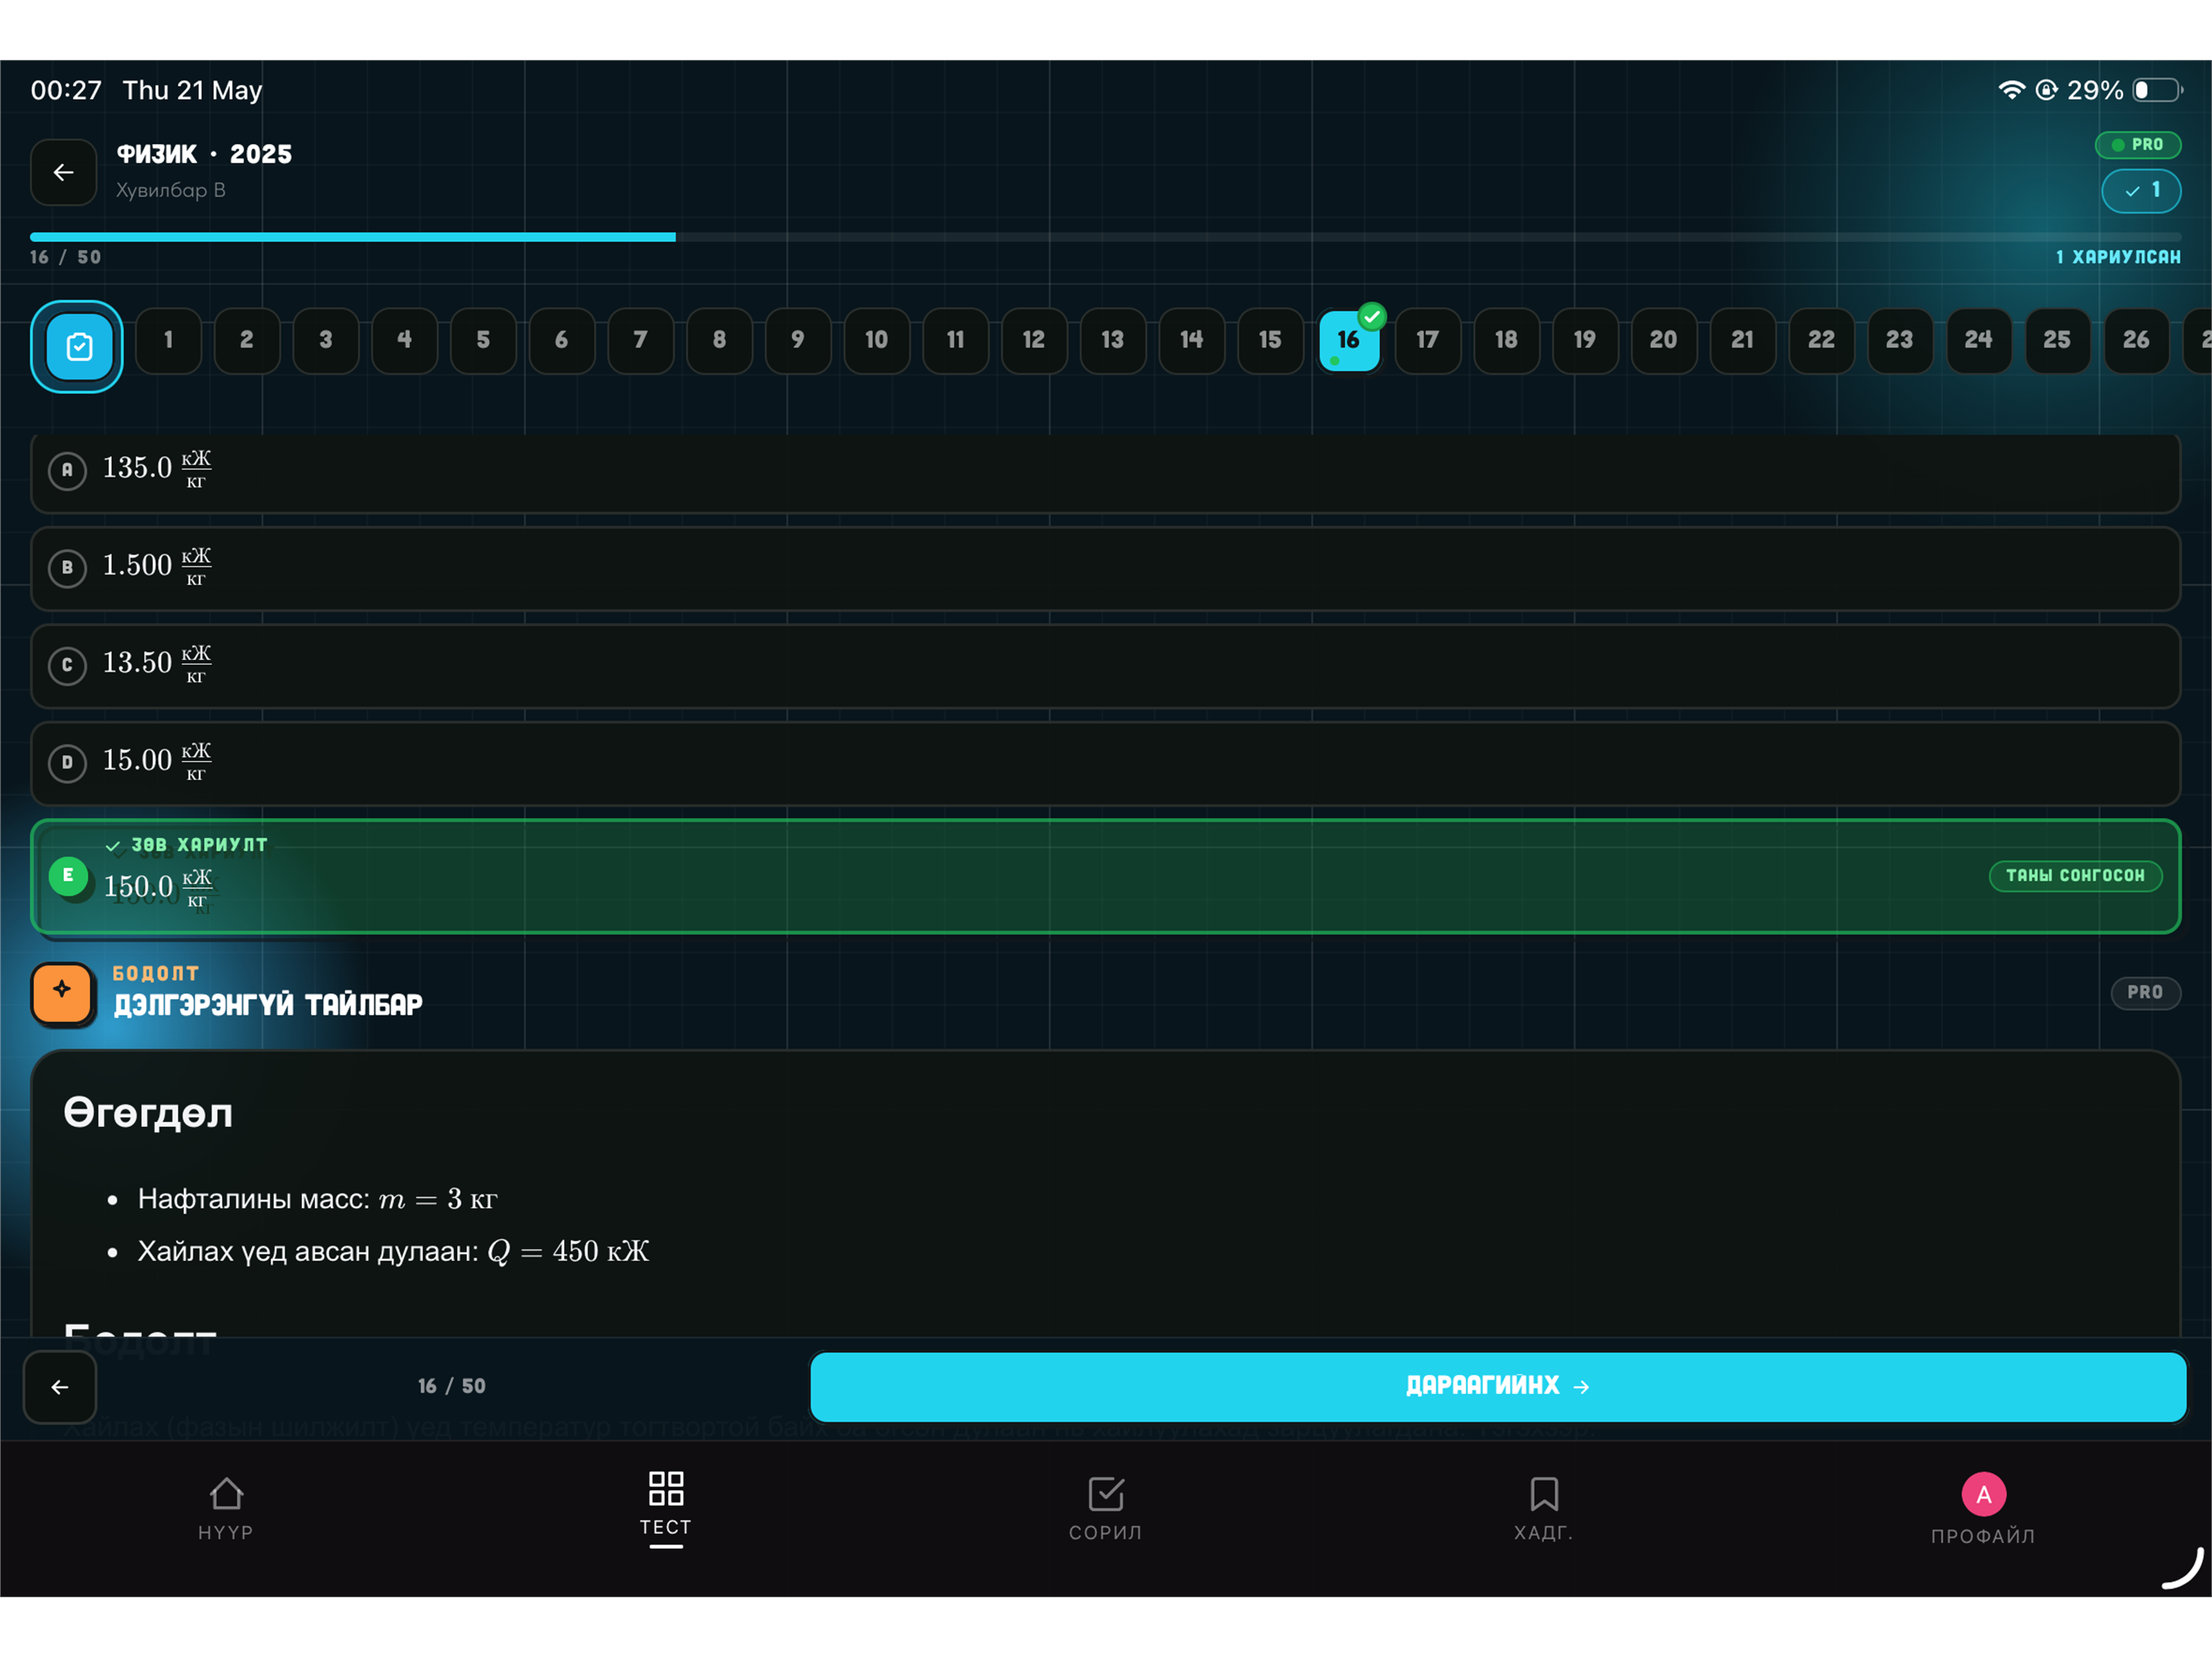
Task: Tap the green PRO badge at top right
Action: point(2138,145)
